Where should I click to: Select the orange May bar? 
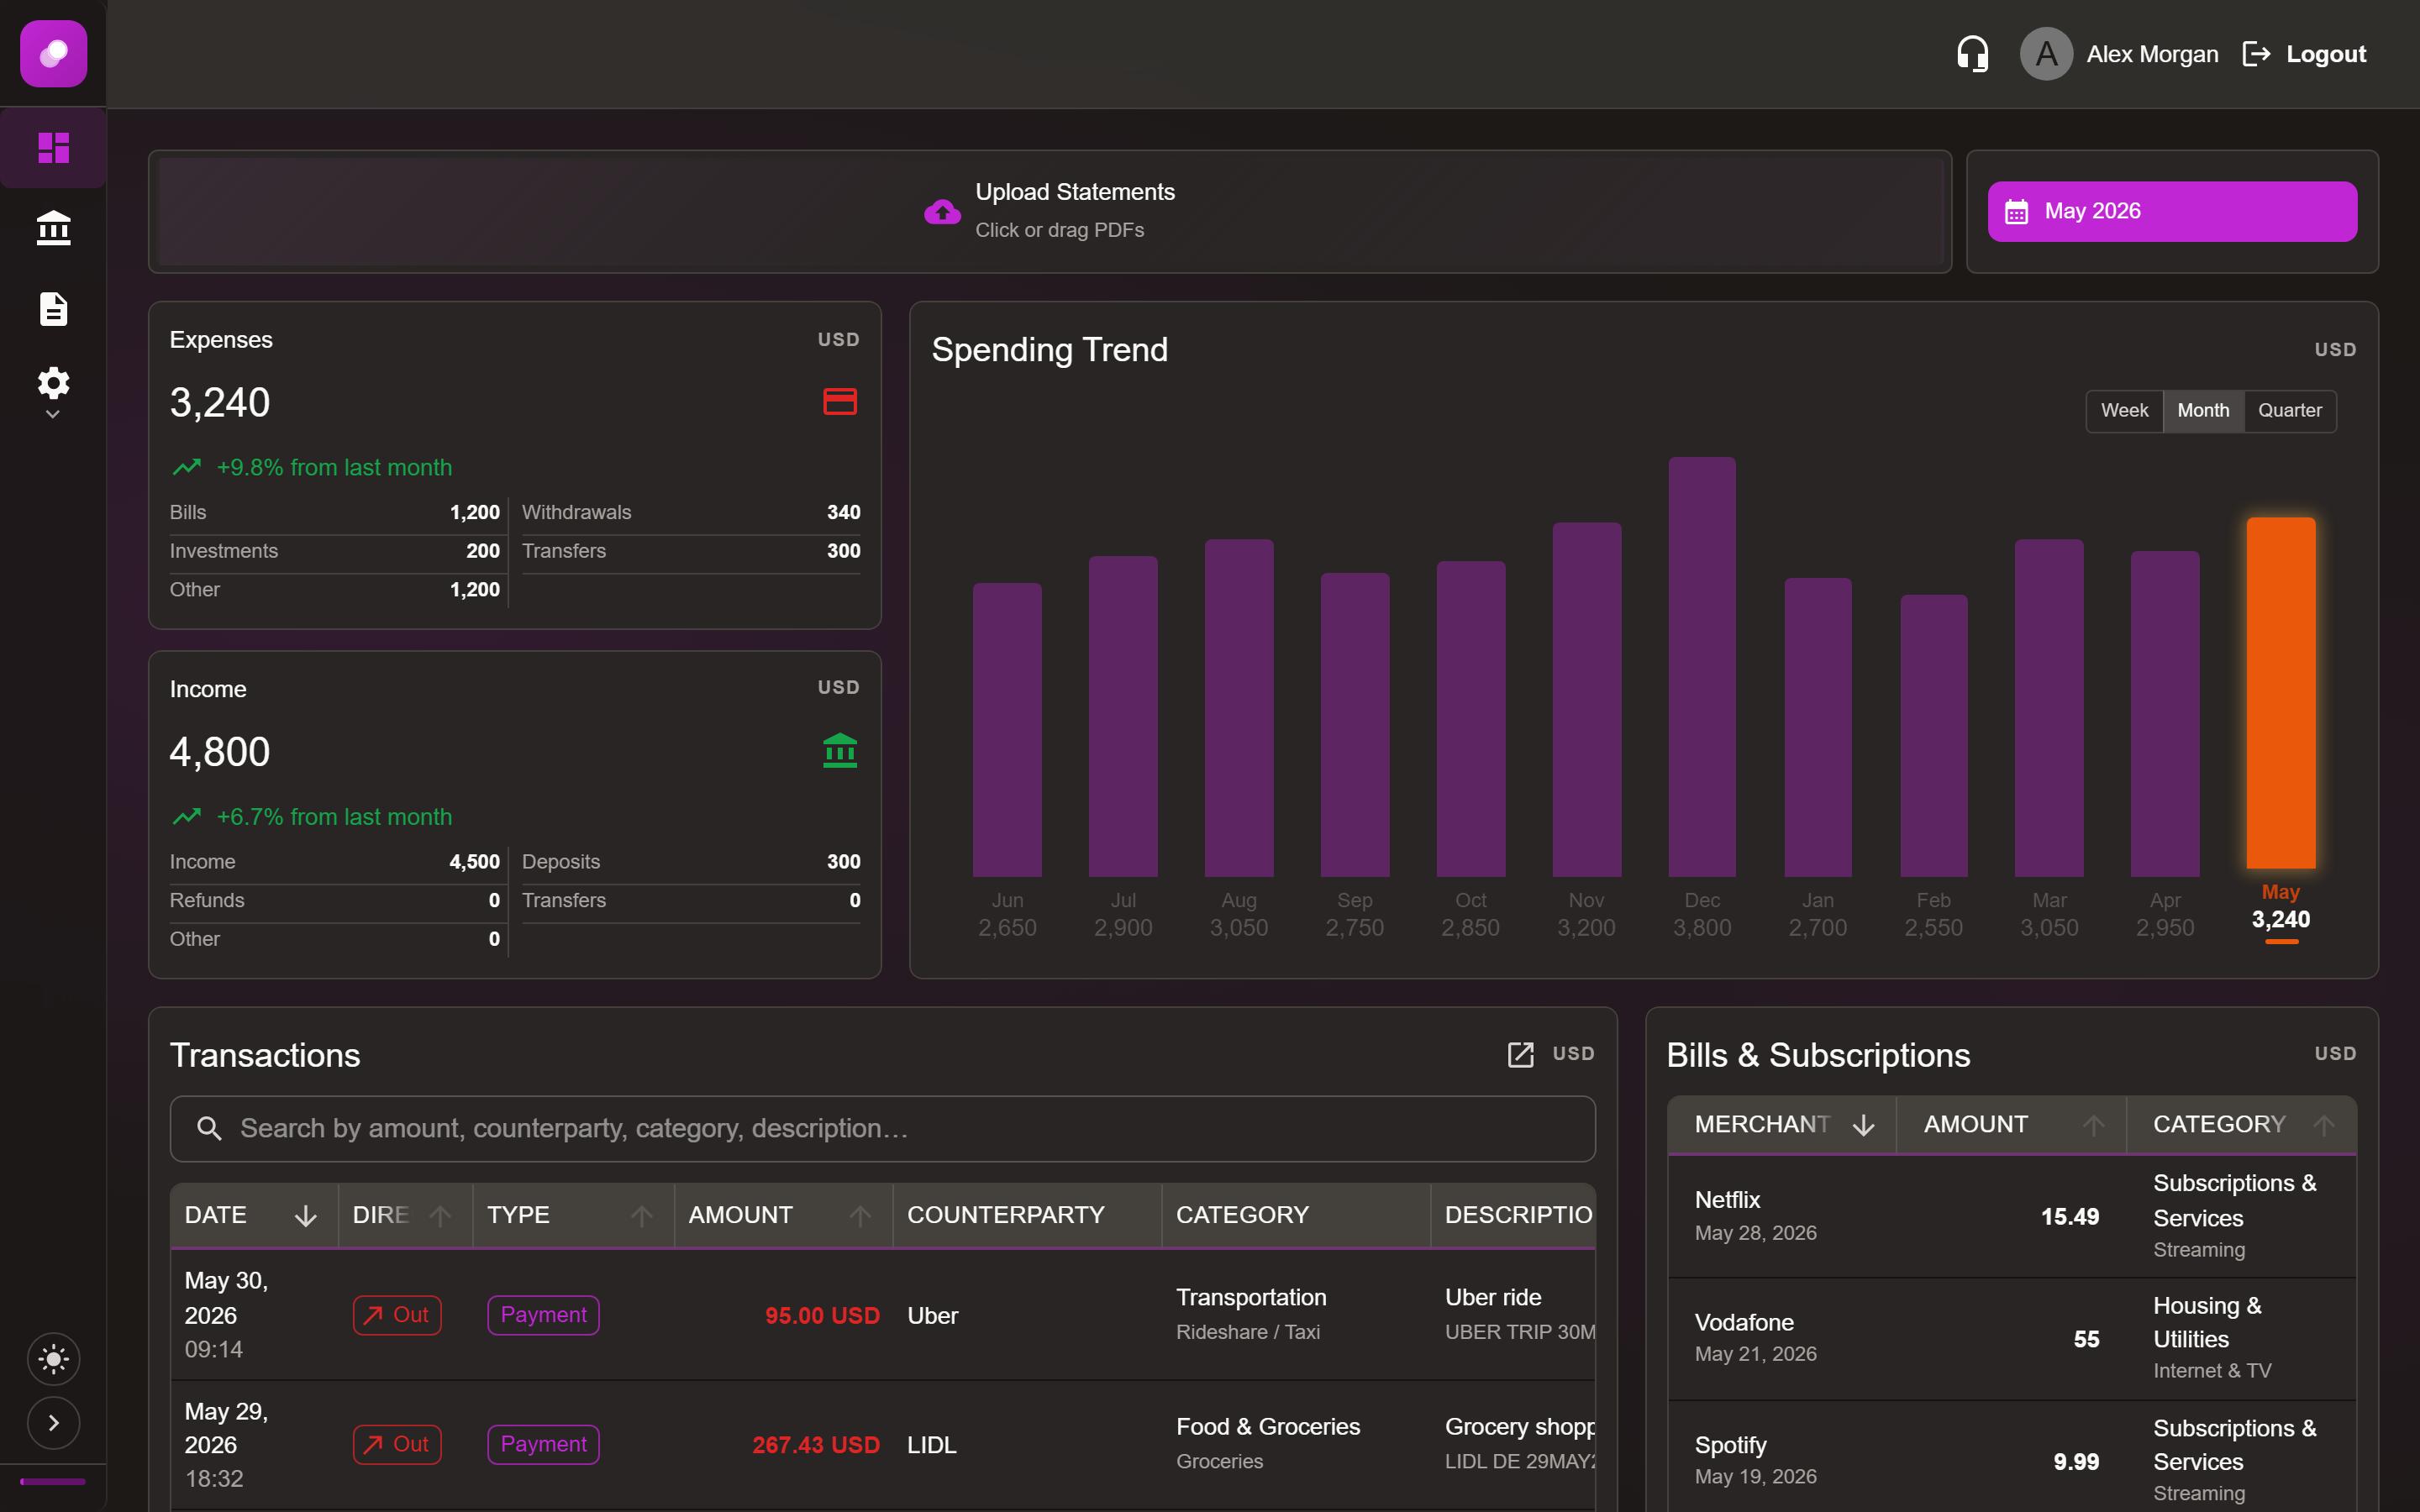click(x=2281, y=693)
